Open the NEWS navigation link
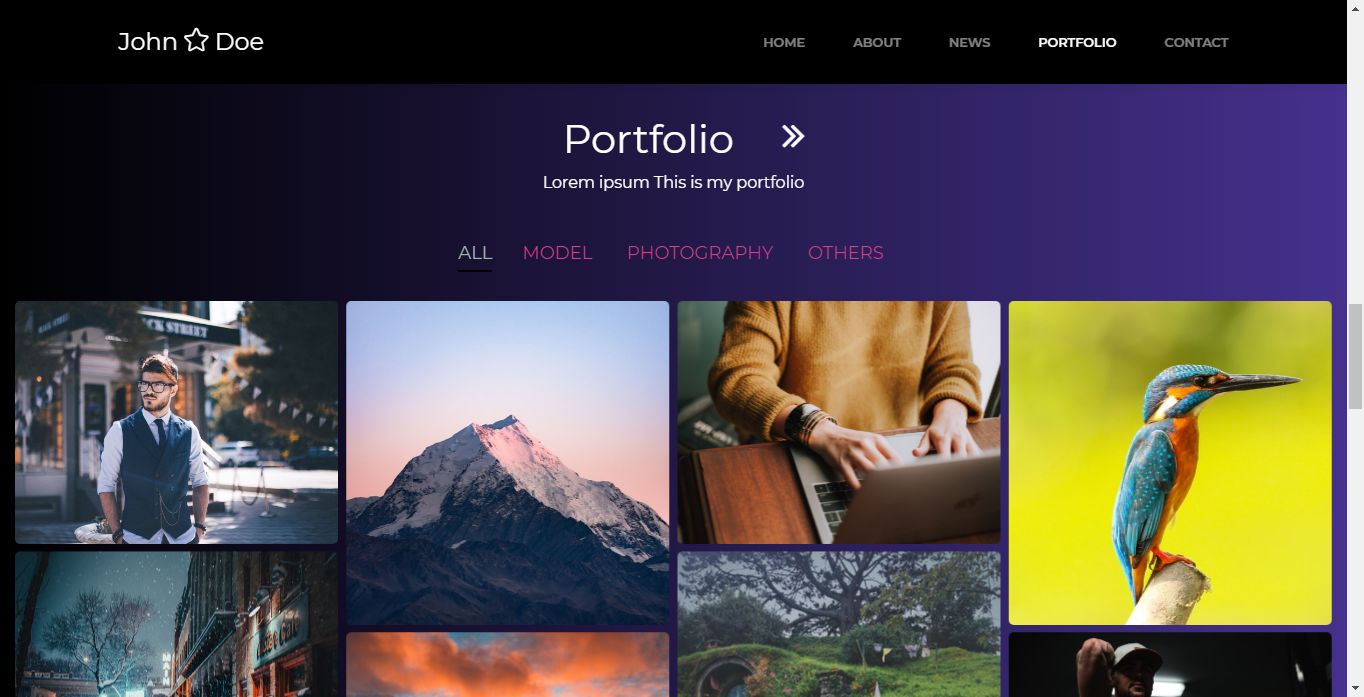Viewport: 1364px width, 697px height. click(969, 42)
